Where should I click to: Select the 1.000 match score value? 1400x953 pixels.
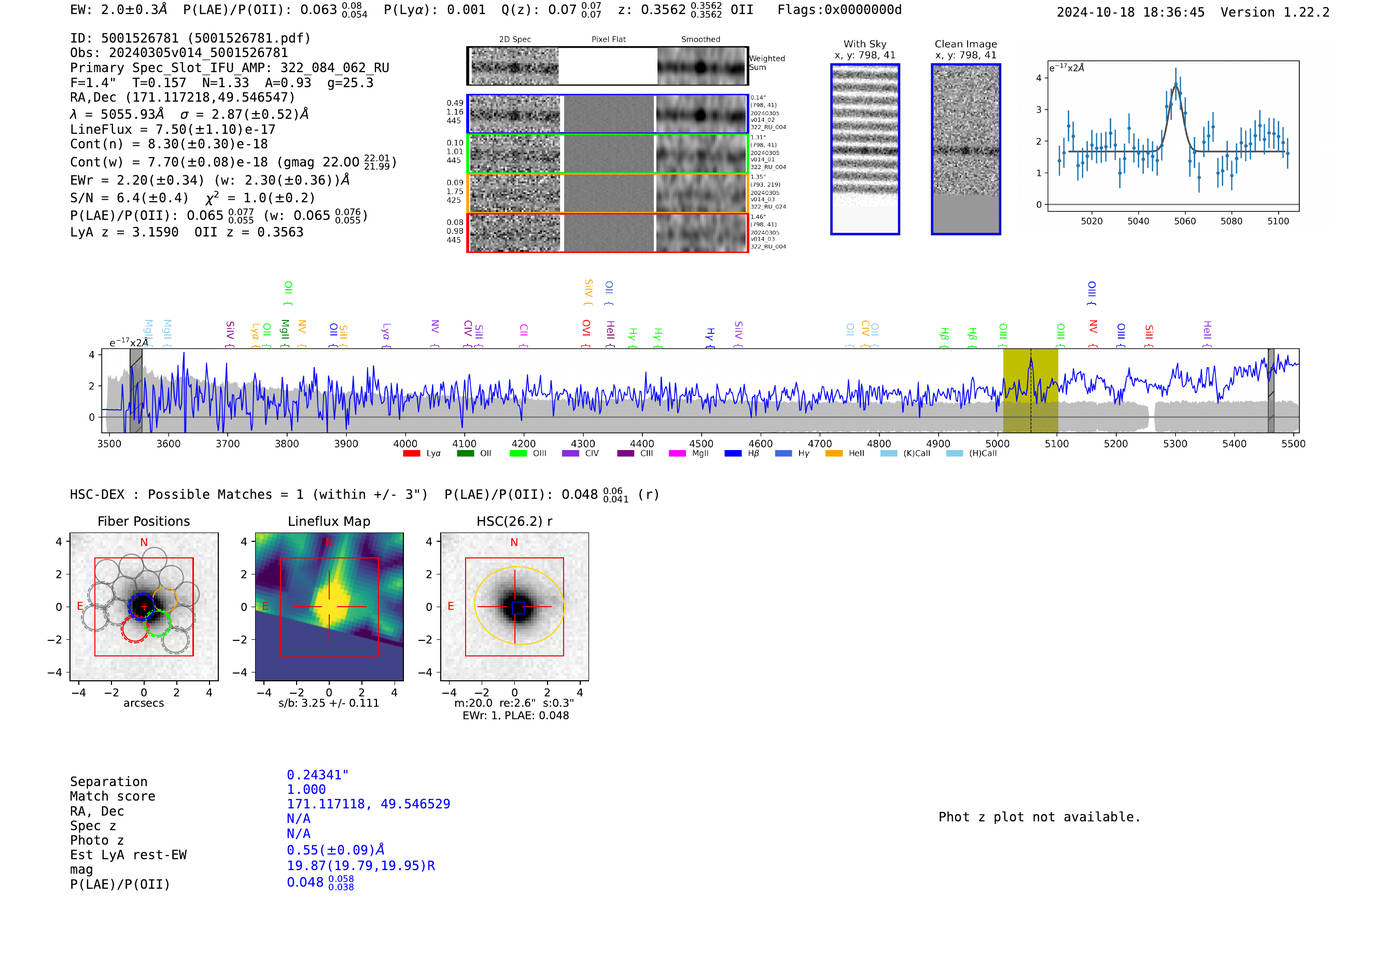tap(306, 789)
